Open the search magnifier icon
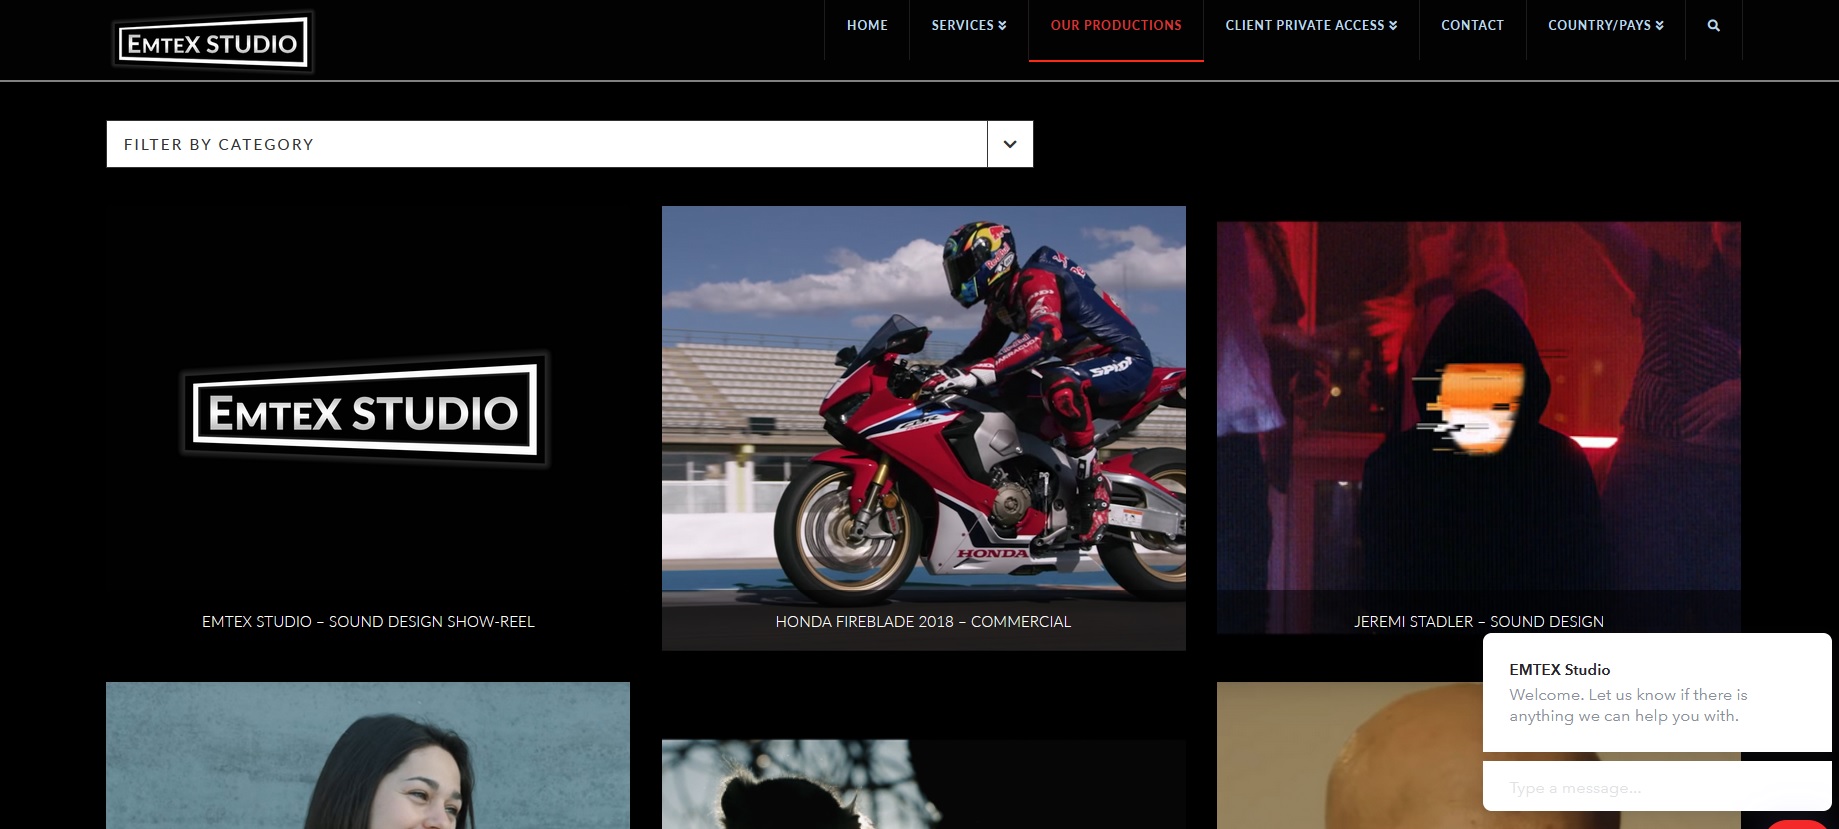Image resolution: width=1839 pixels, height=829 pixels. tap(1713, 26)
